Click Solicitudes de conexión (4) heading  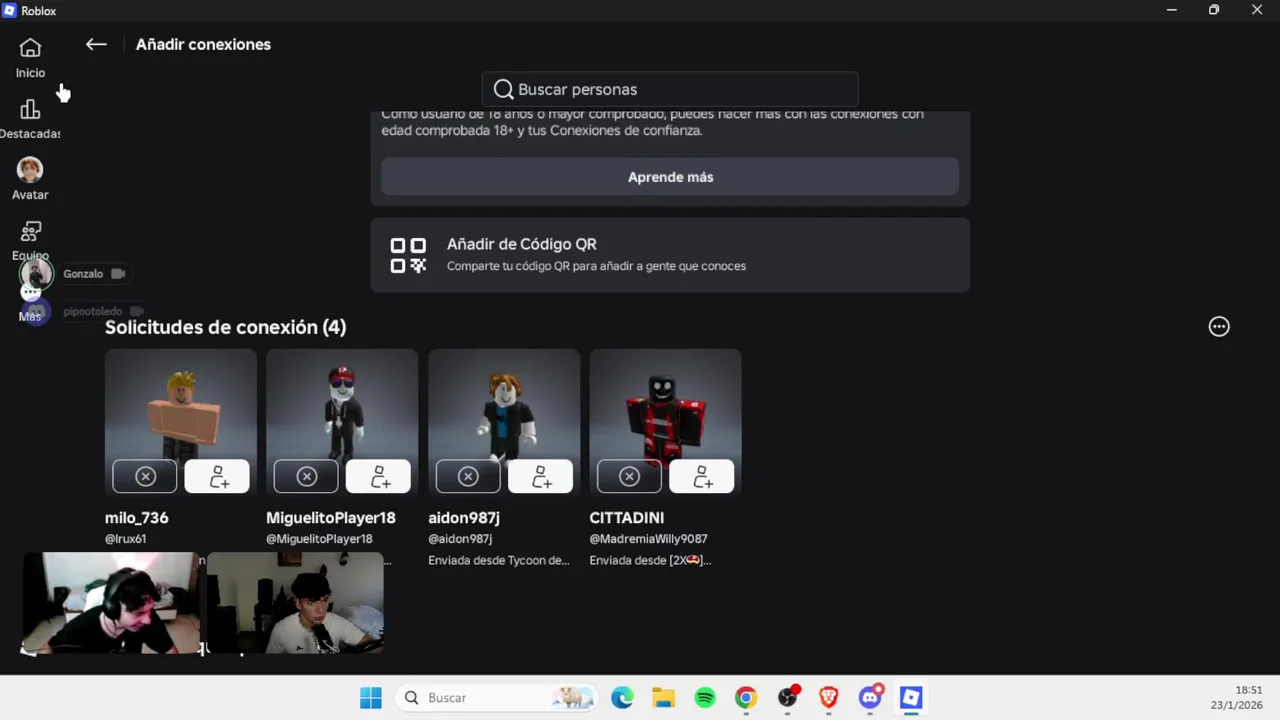(x=226, y=327)
